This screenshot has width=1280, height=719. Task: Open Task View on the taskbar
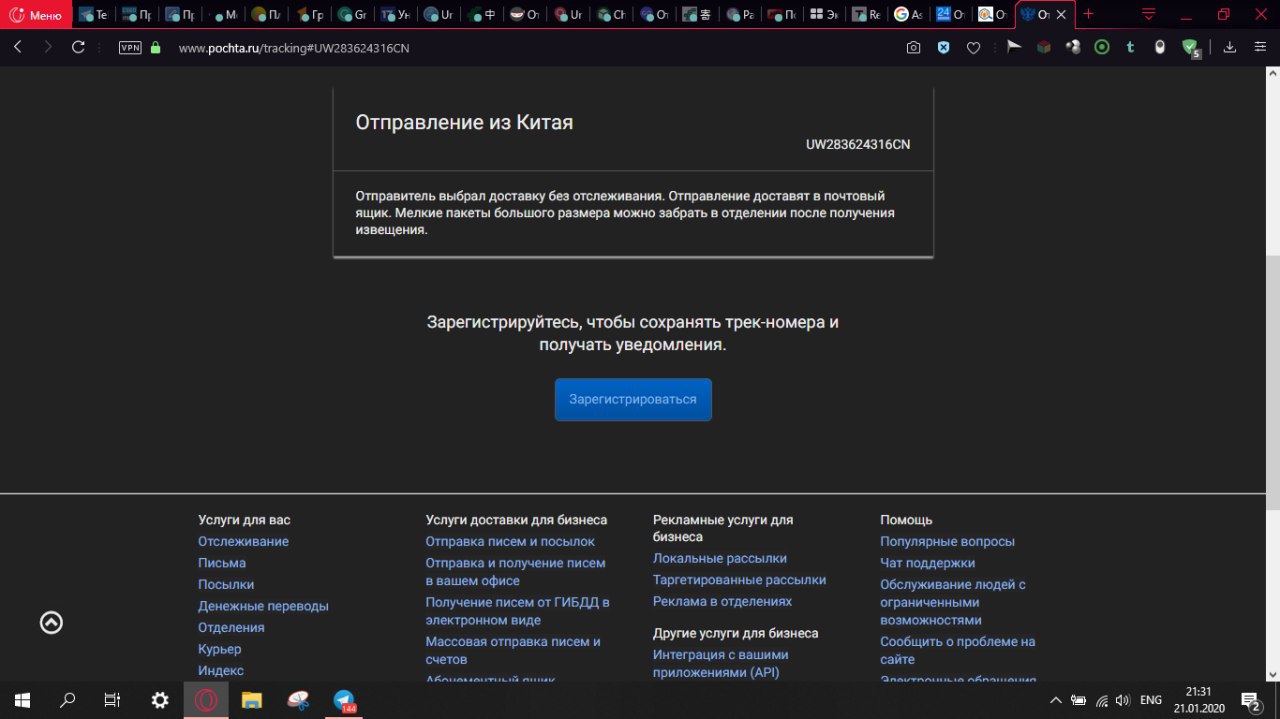click(x=113, y=700)
